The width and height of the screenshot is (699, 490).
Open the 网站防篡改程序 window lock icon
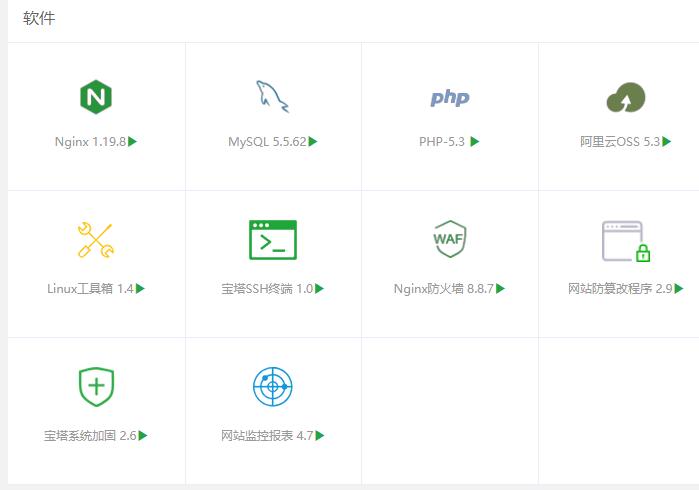pos(626,241)
